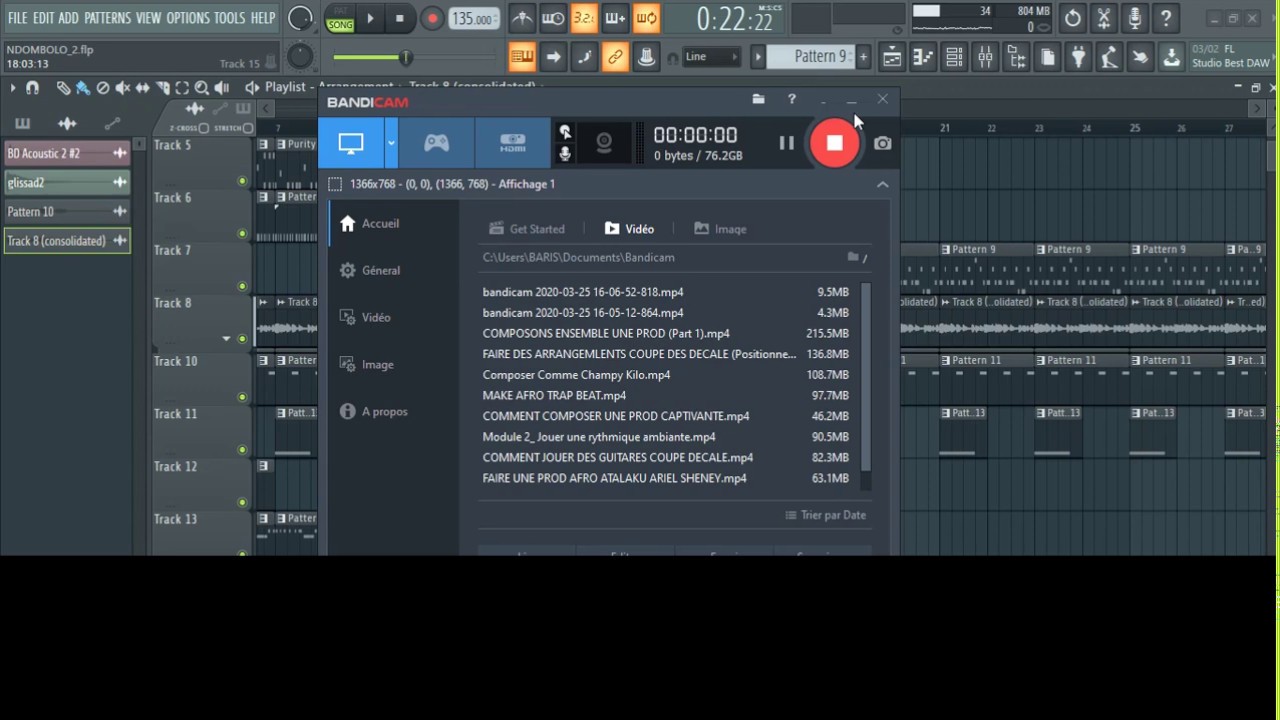Screen dimensions: 1280x720
Task: Open the Line snap dropdown
Action: click(710, 57)
